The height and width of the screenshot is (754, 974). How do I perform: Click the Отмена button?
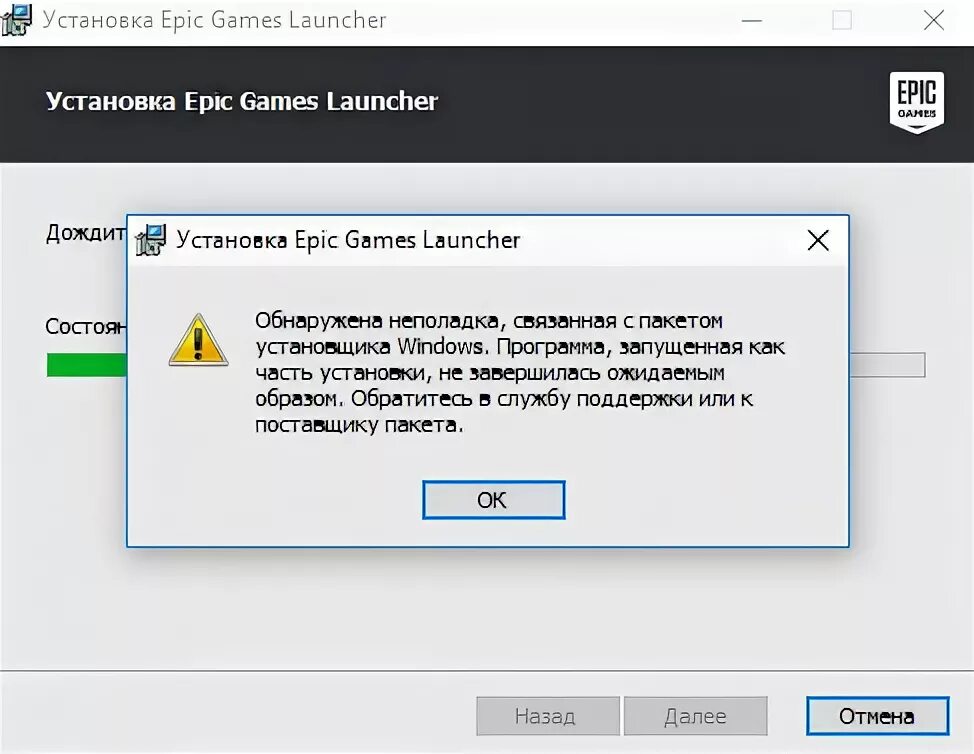pyautogui.click(x=877, y=715)
